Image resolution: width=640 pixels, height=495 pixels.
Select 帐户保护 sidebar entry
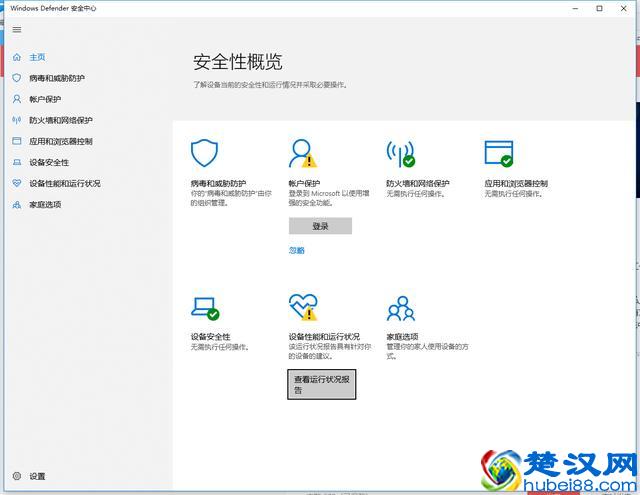coord(45,99)
